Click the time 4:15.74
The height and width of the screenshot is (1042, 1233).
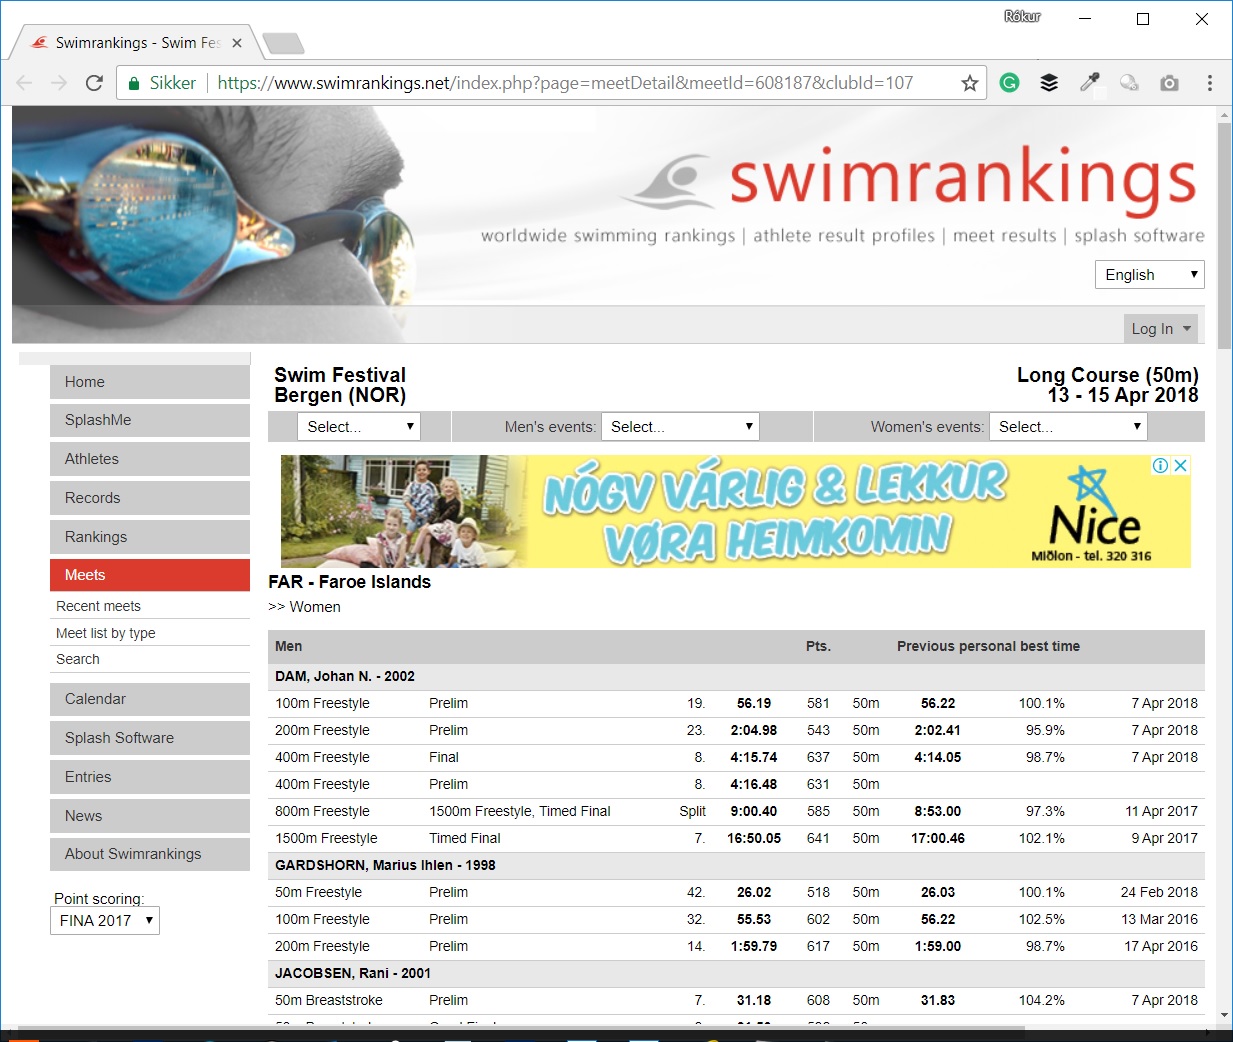[754, 757]
